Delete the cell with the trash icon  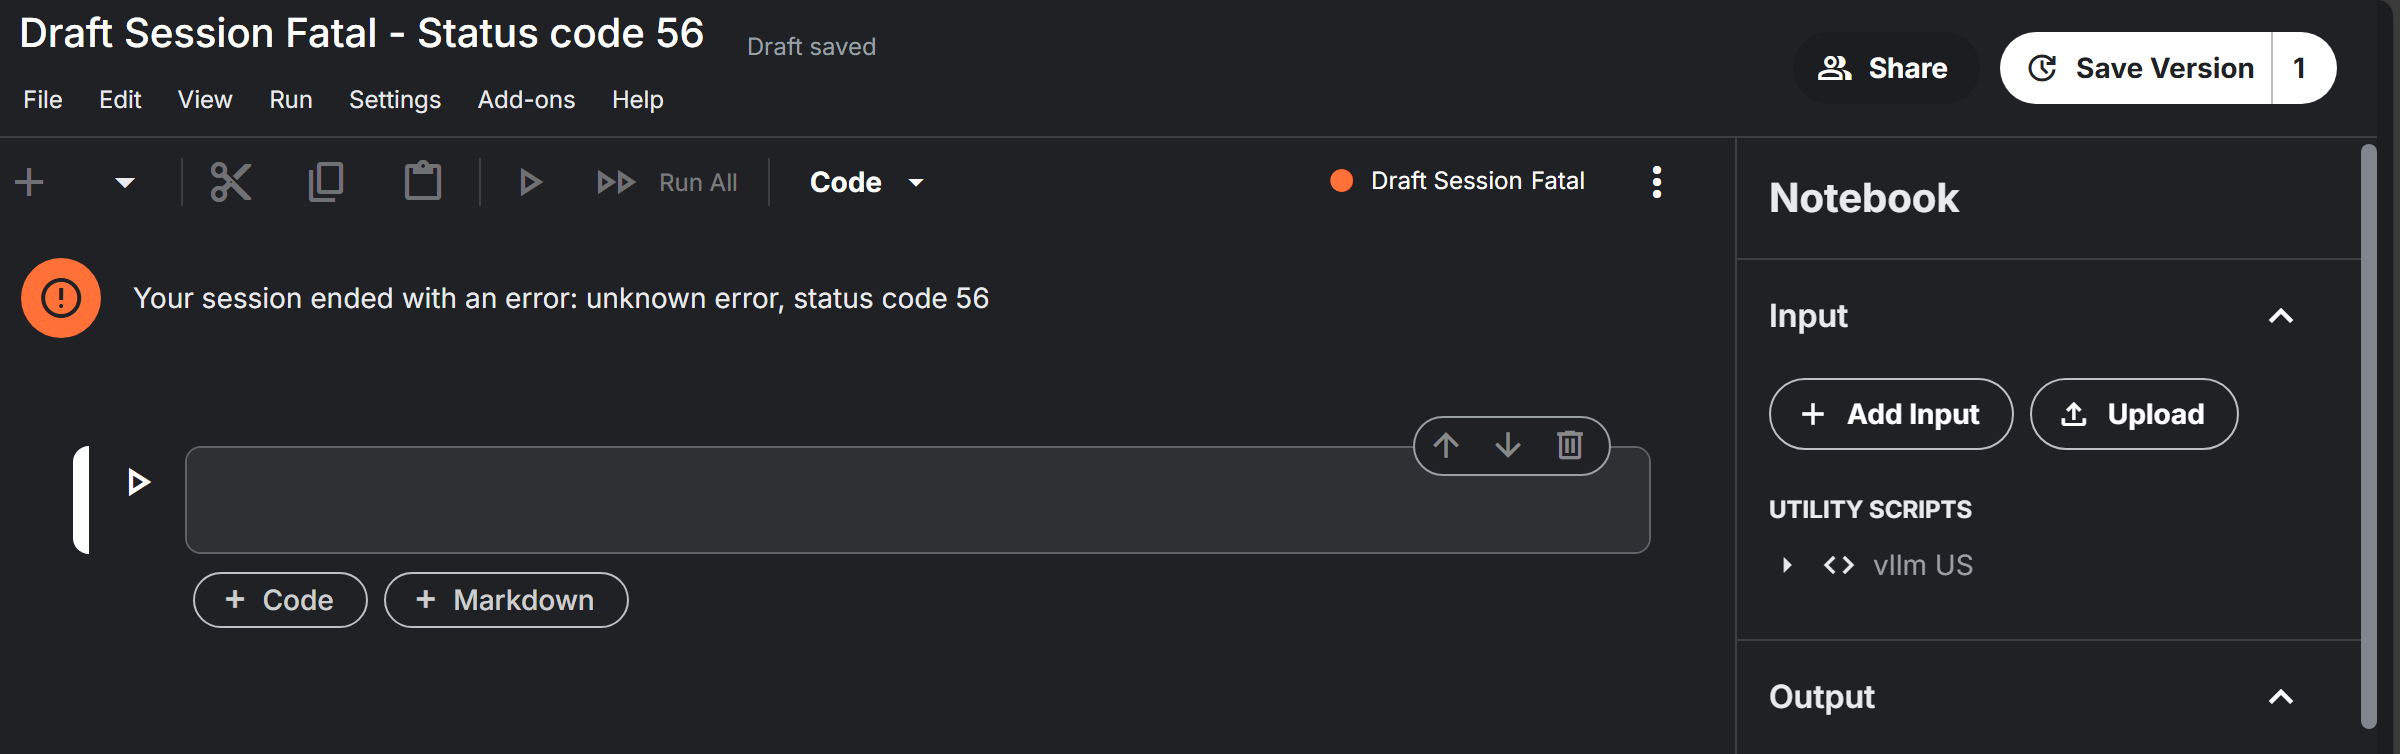(x=1570, y=445)
